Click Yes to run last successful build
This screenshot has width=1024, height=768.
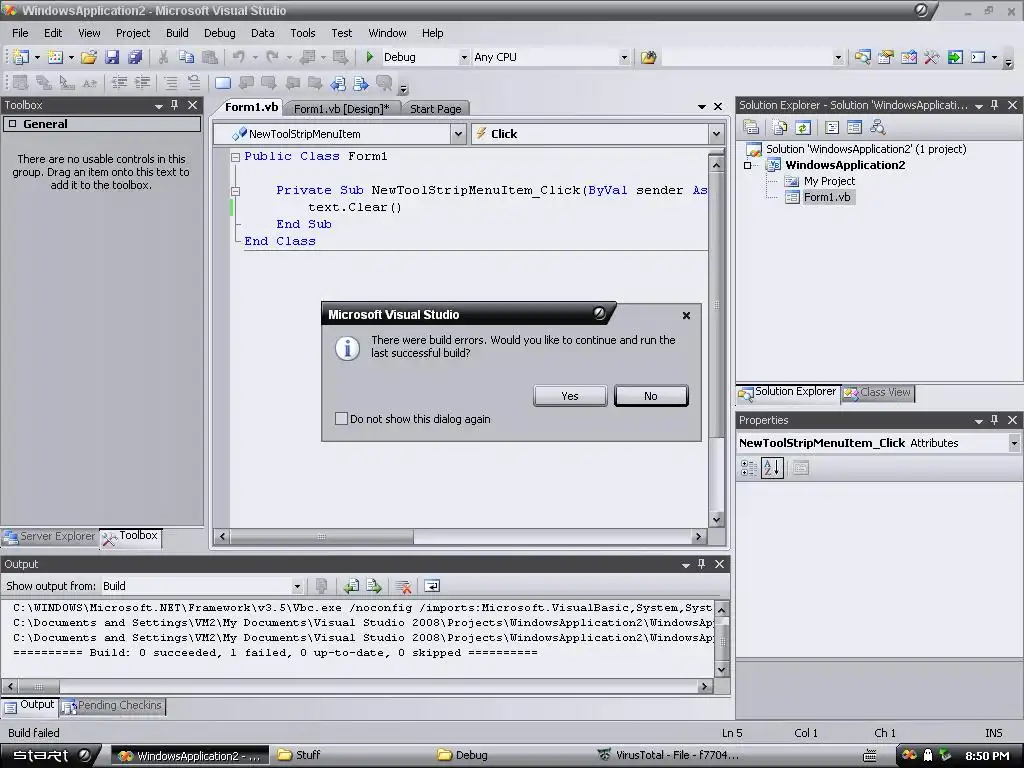569,396
